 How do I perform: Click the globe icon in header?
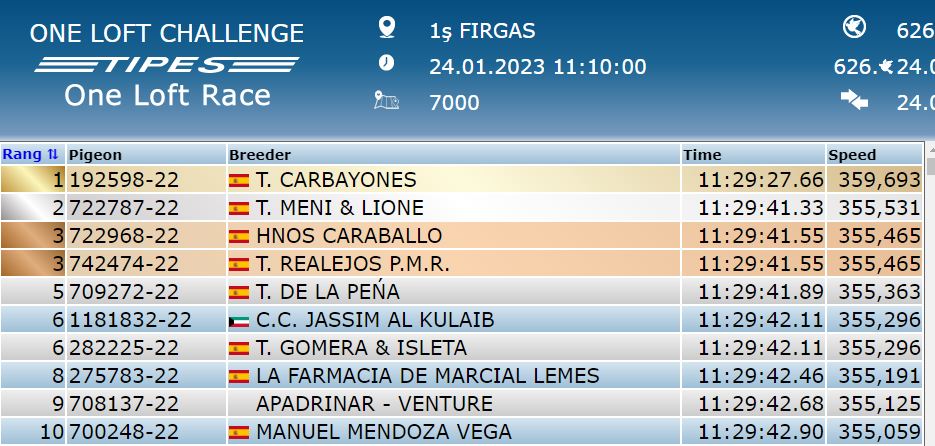(854, 27)
